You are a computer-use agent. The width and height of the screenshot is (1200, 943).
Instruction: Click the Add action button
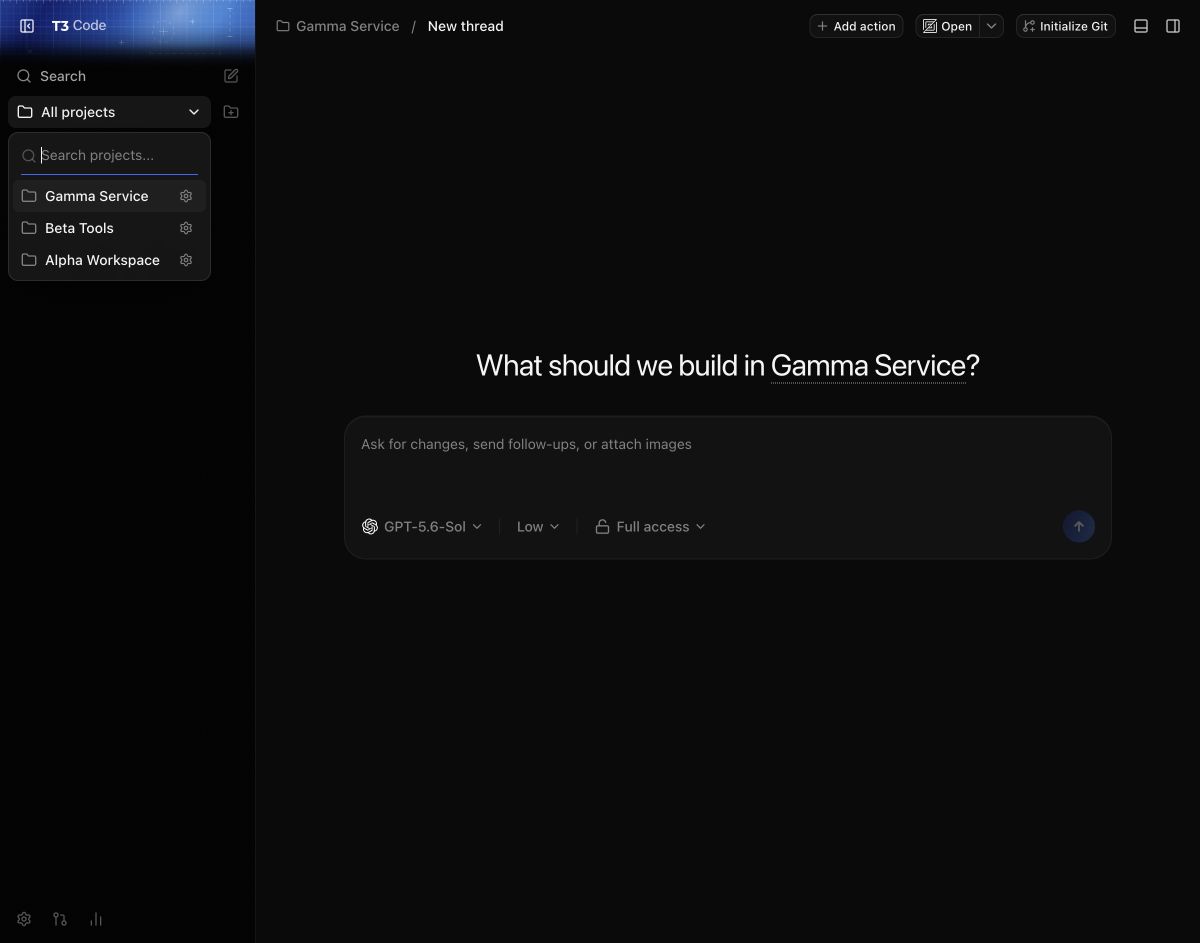coord(856,26)
